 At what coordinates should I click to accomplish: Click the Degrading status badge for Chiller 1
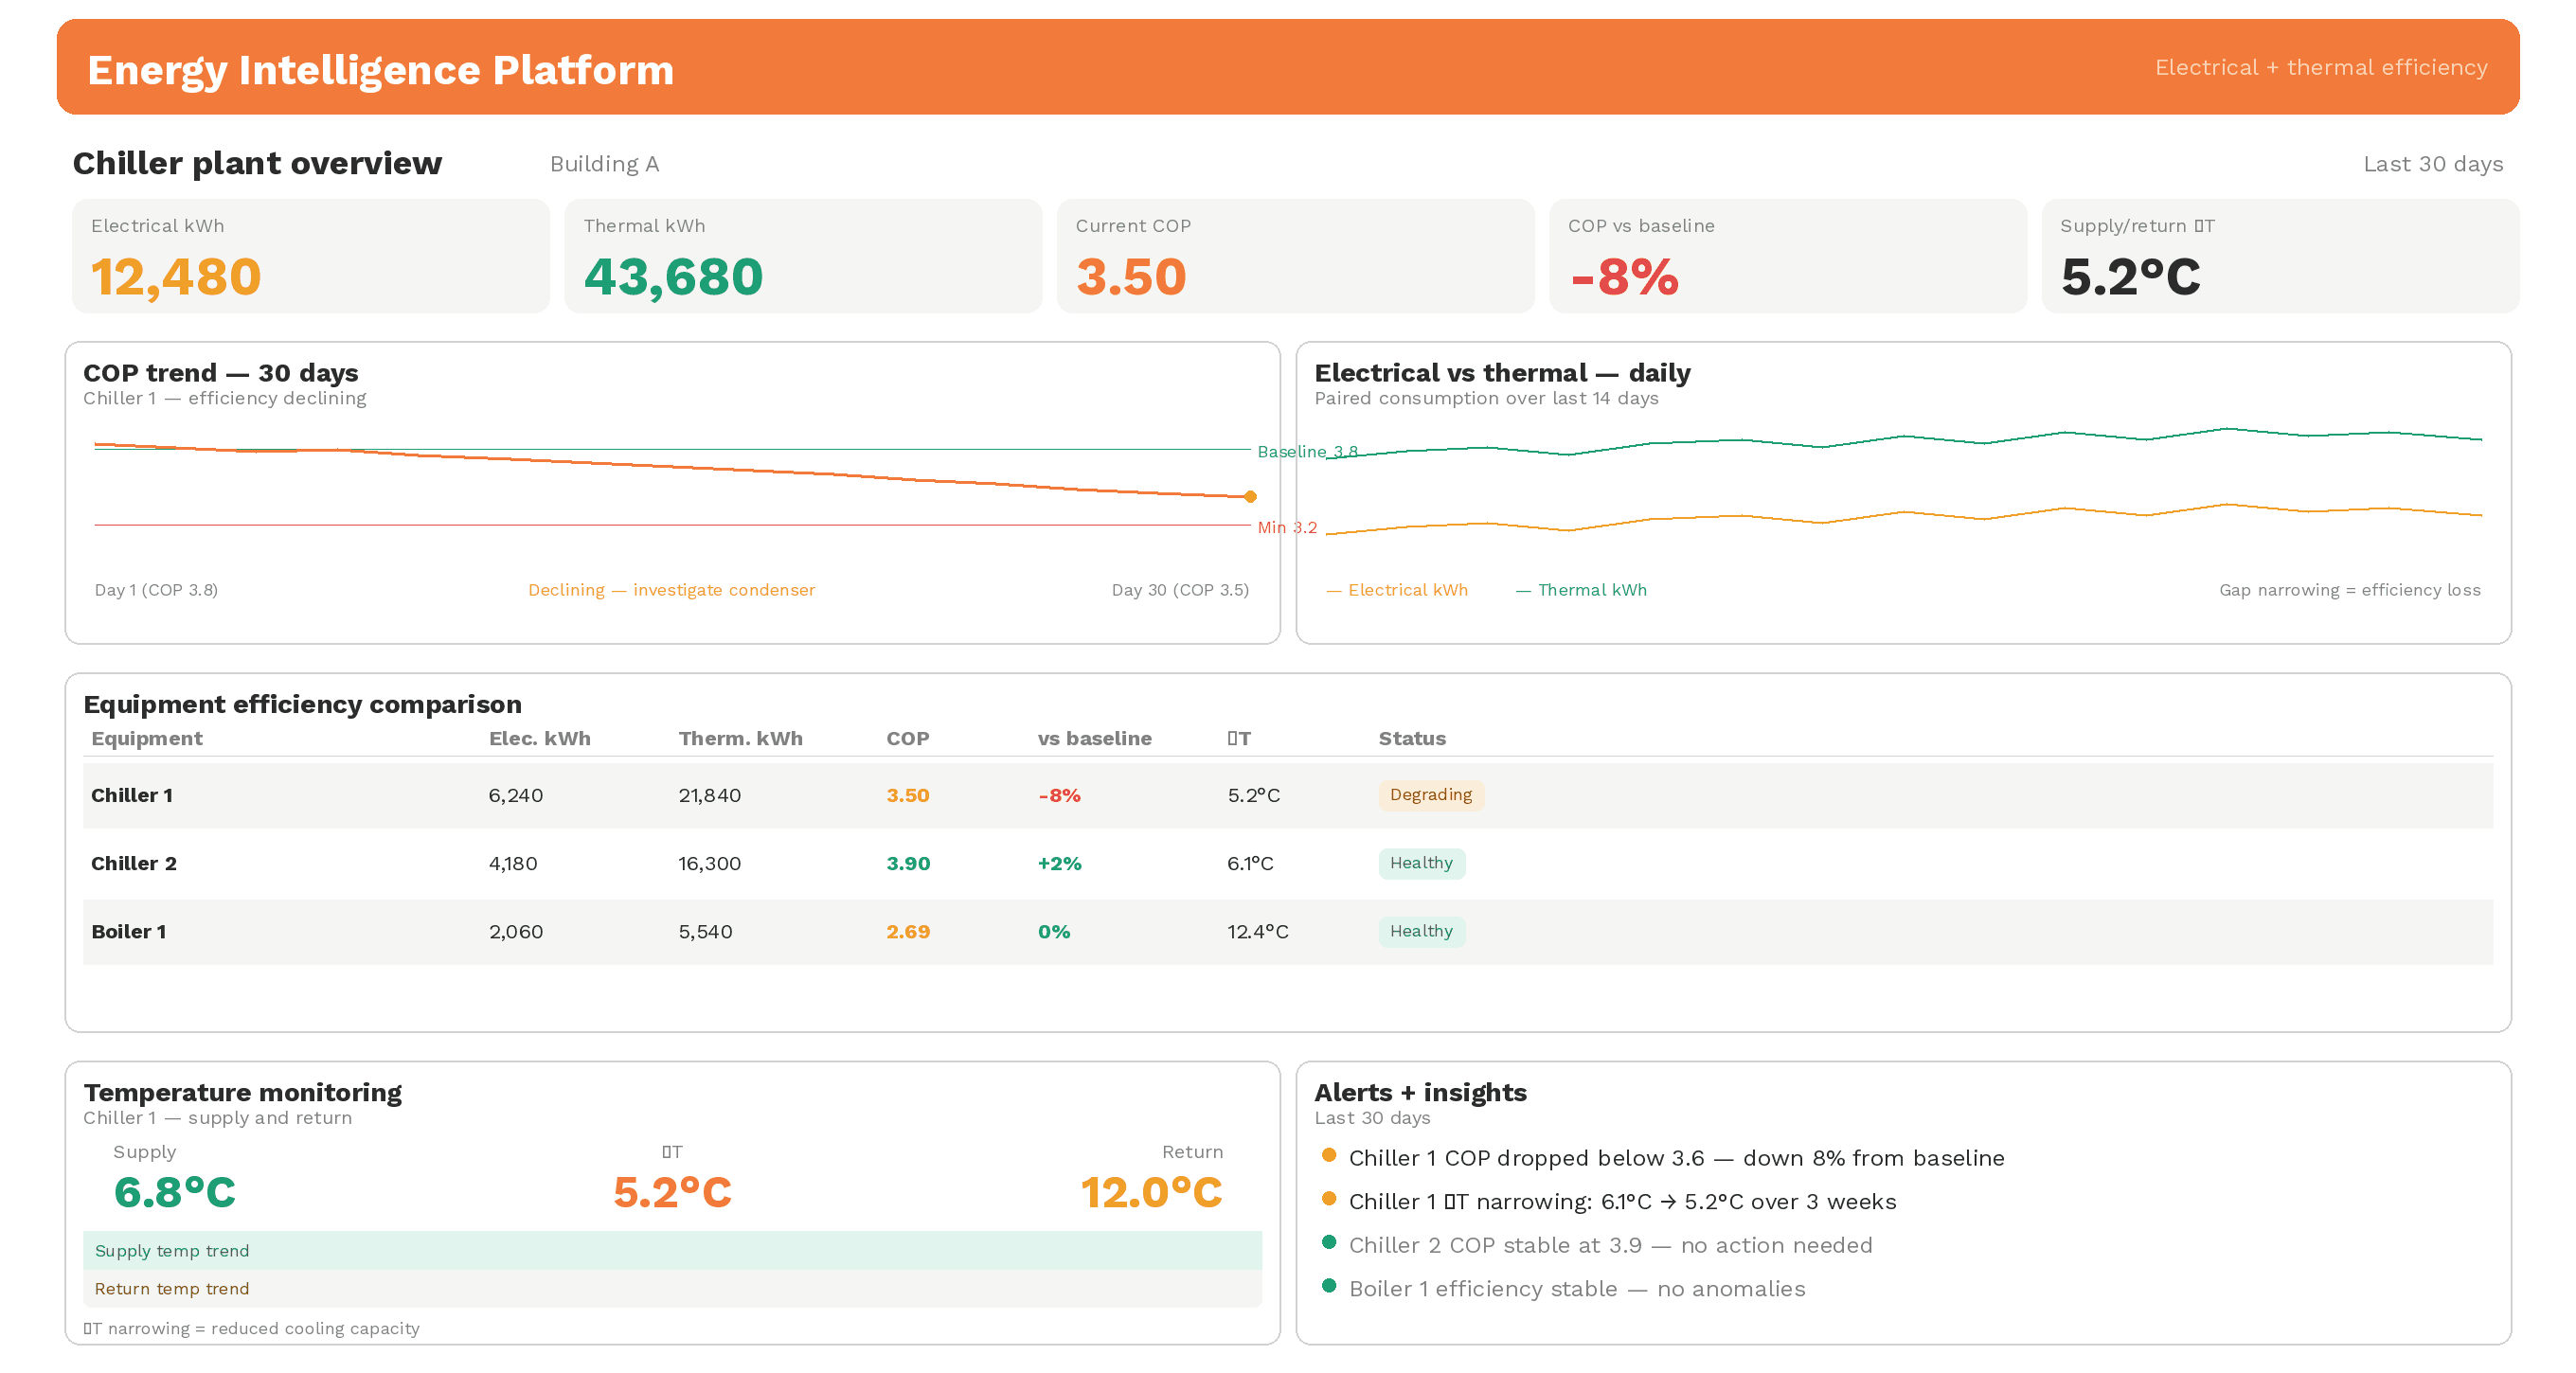point(1431,795)
